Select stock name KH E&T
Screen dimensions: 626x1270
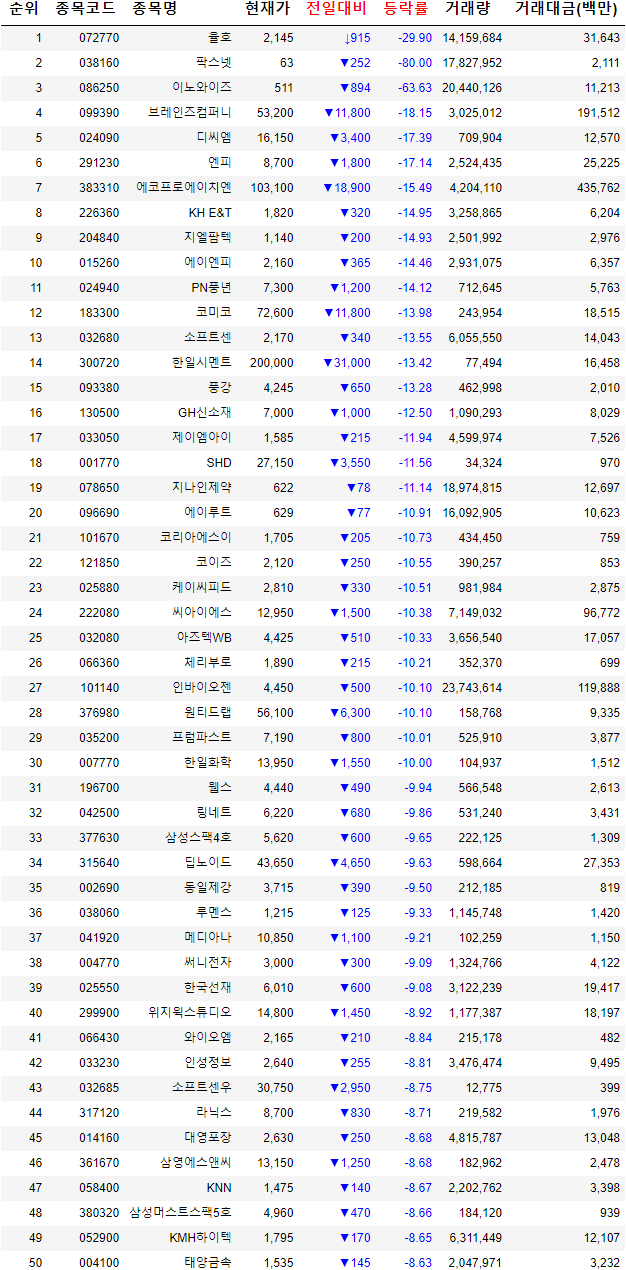pos(210,213)
